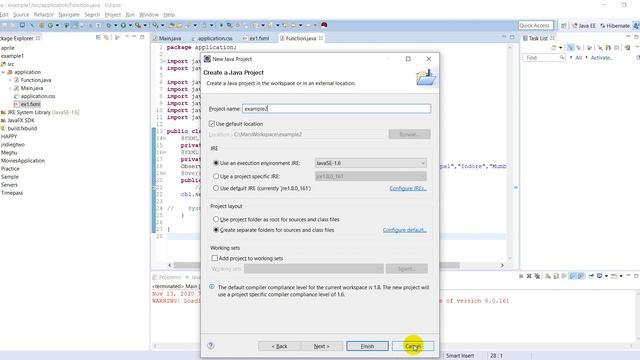Select Create separate folders for sources
Screen dimensions: 640x360
tap(216, 230)
